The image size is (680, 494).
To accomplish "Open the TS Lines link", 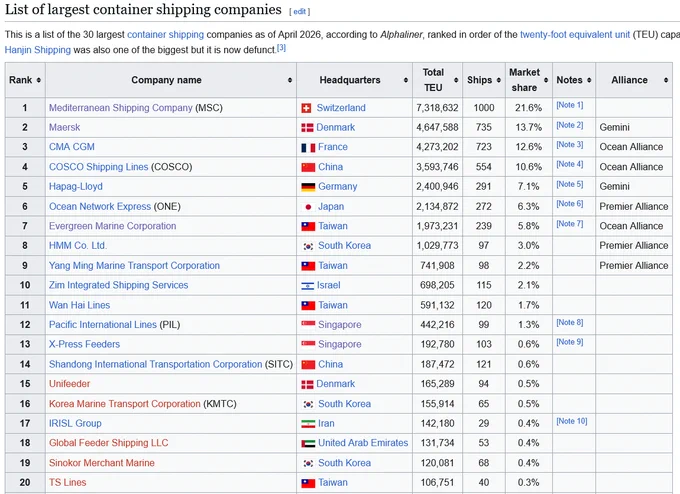I will 68,482.
